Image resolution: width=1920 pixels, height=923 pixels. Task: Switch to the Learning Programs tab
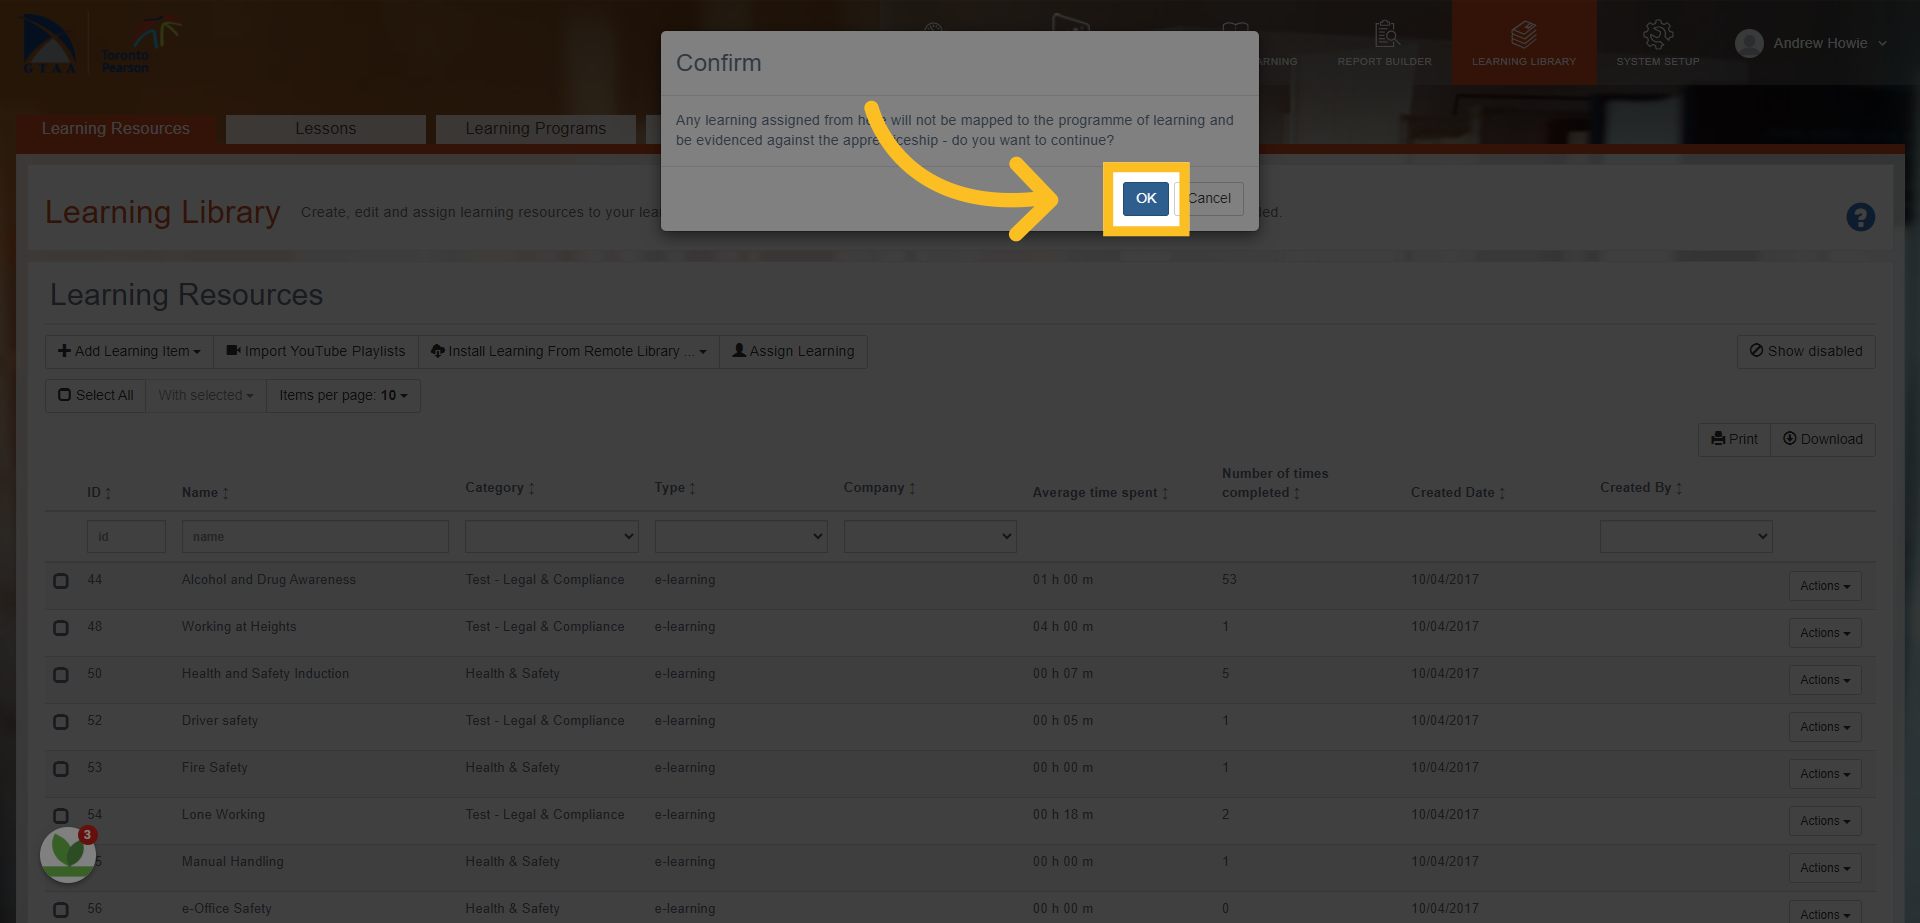(536, 129)
